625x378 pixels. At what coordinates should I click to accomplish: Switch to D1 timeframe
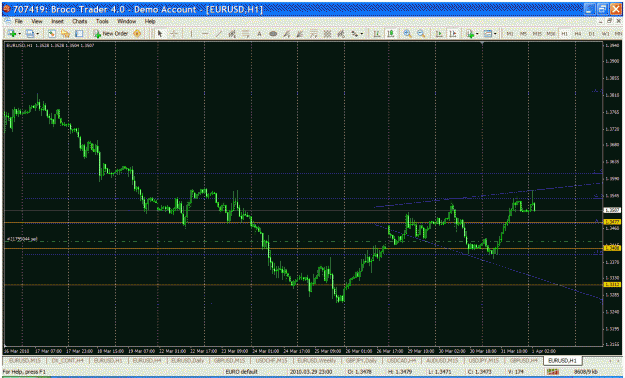[x=592, y=34]
